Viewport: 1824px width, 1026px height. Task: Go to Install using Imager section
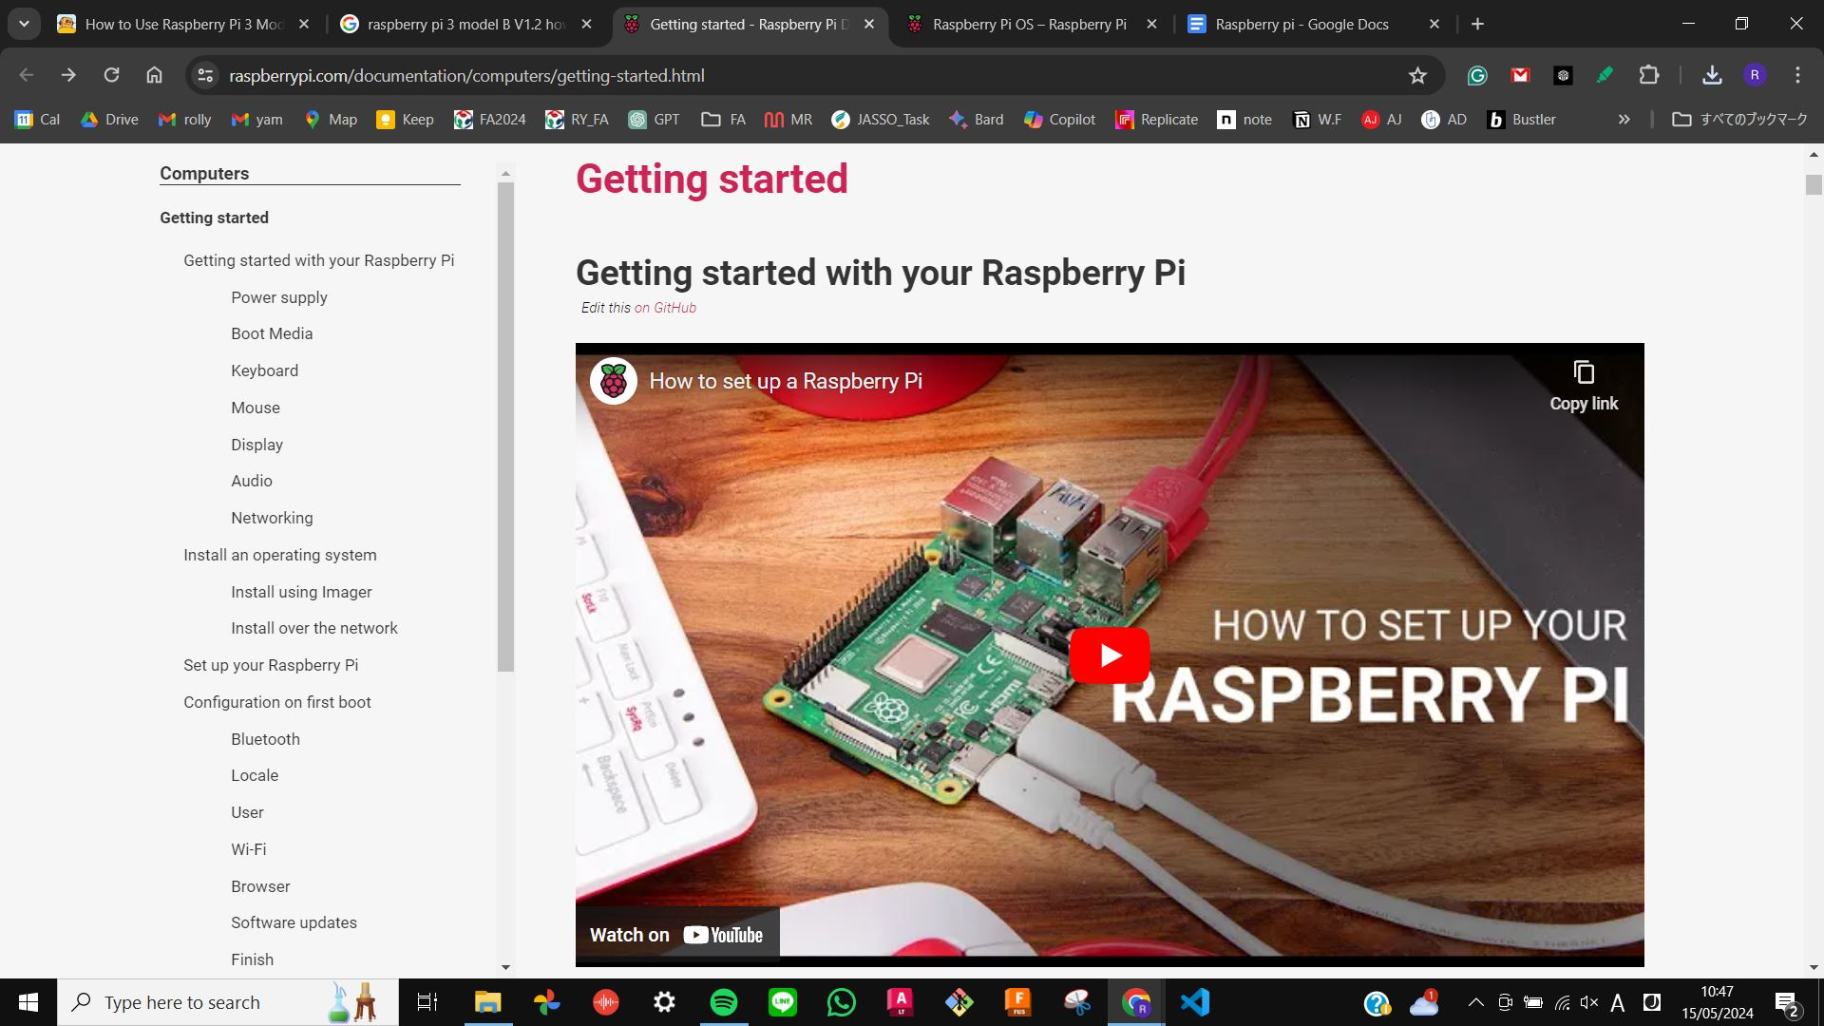[301, 592]
